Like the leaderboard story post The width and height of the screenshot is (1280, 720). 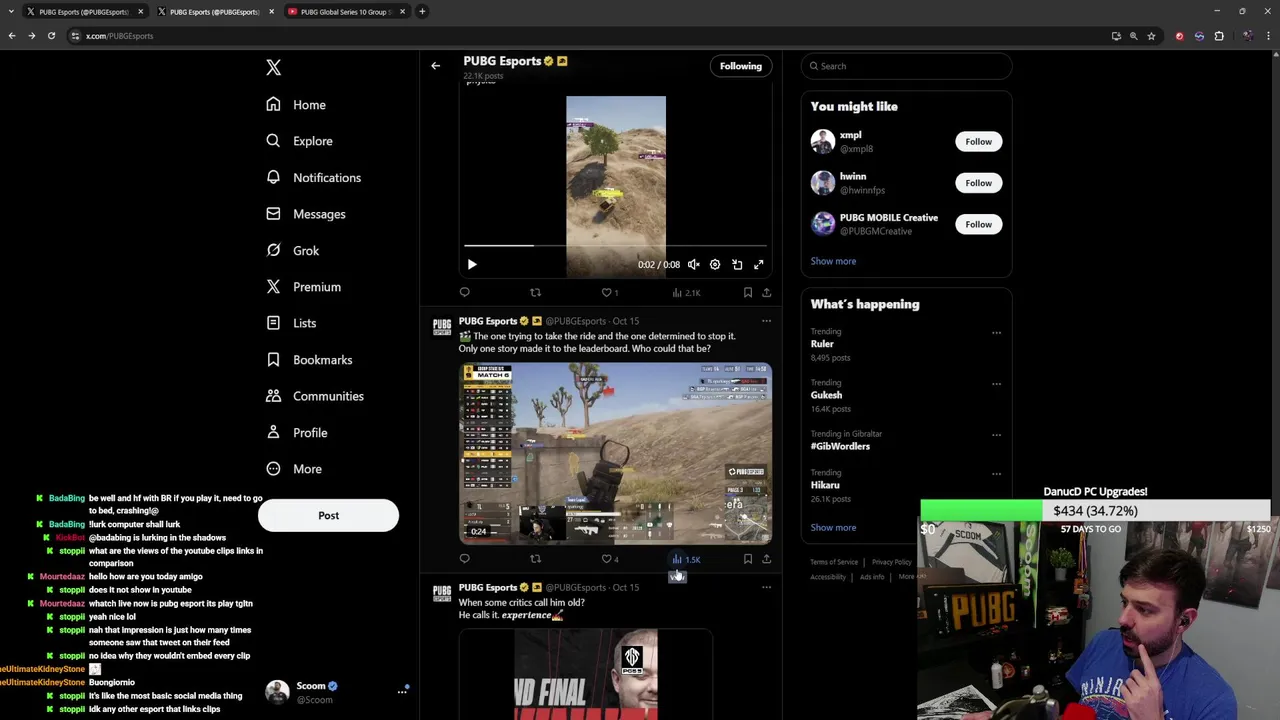click(609, 559)
